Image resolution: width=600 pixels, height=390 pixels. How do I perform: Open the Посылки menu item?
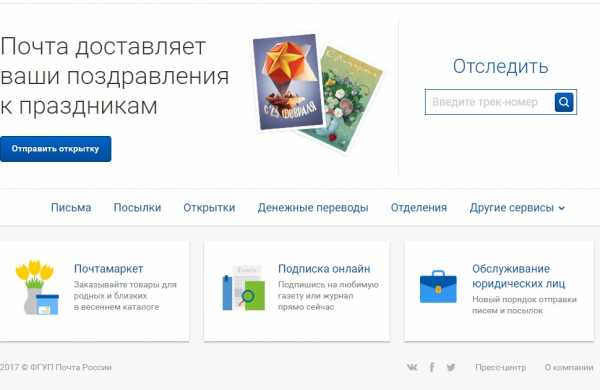(137, 207)
